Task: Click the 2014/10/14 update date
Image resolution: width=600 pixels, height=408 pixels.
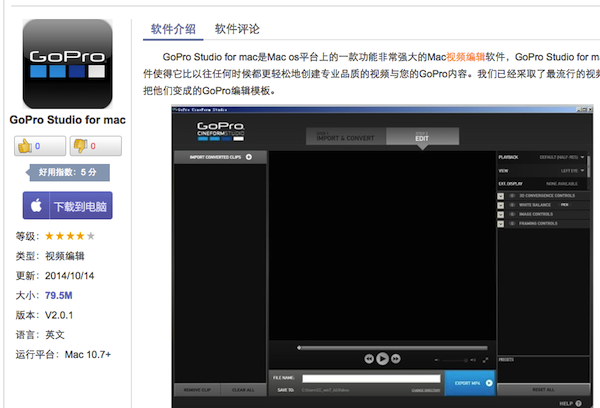Action: [69, 276]
